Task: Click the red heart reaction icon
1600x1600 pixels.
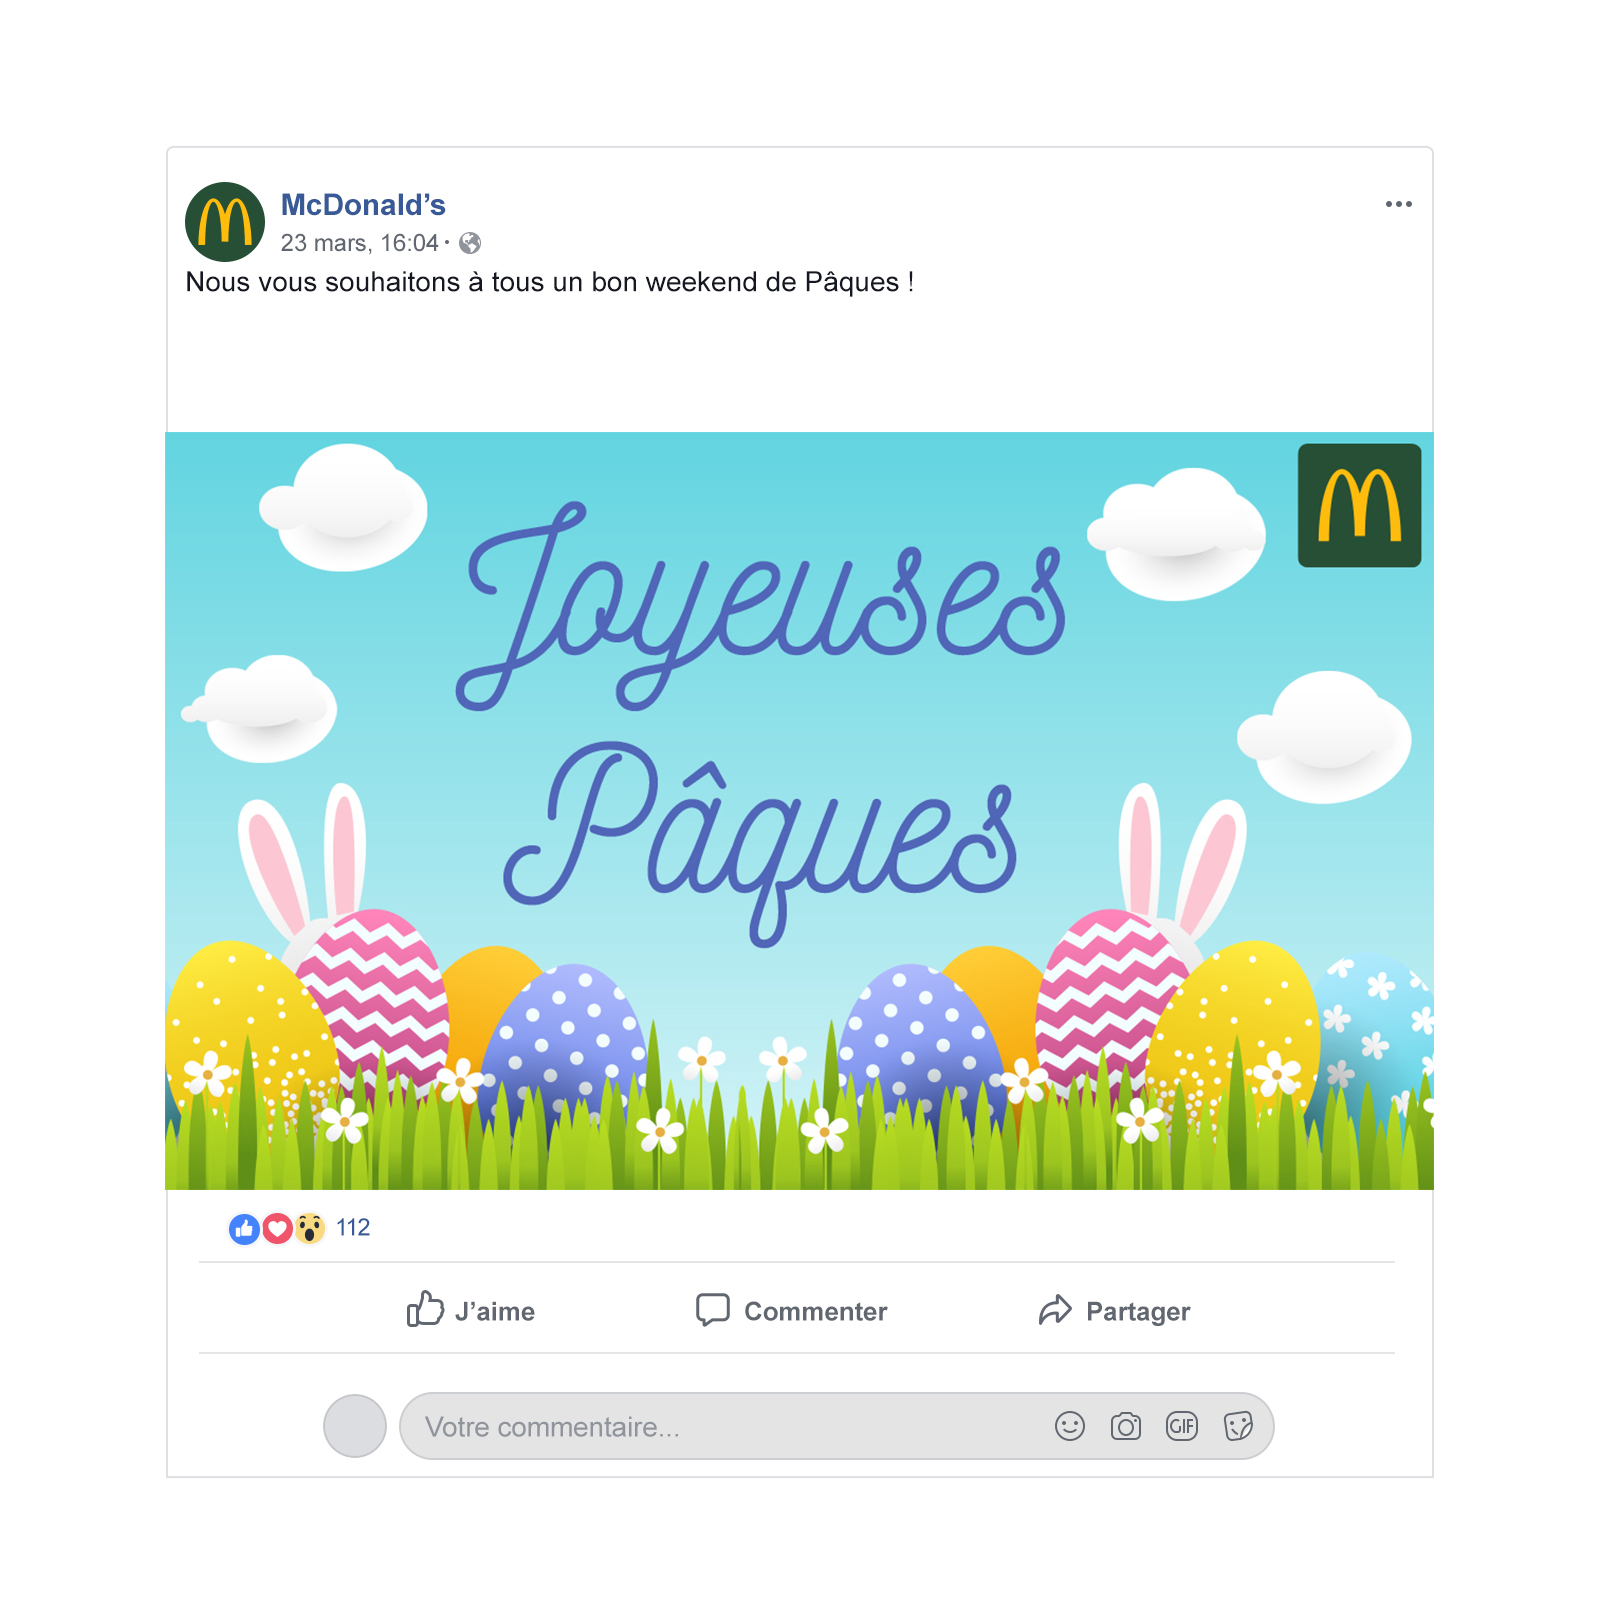Action: 277,1228
